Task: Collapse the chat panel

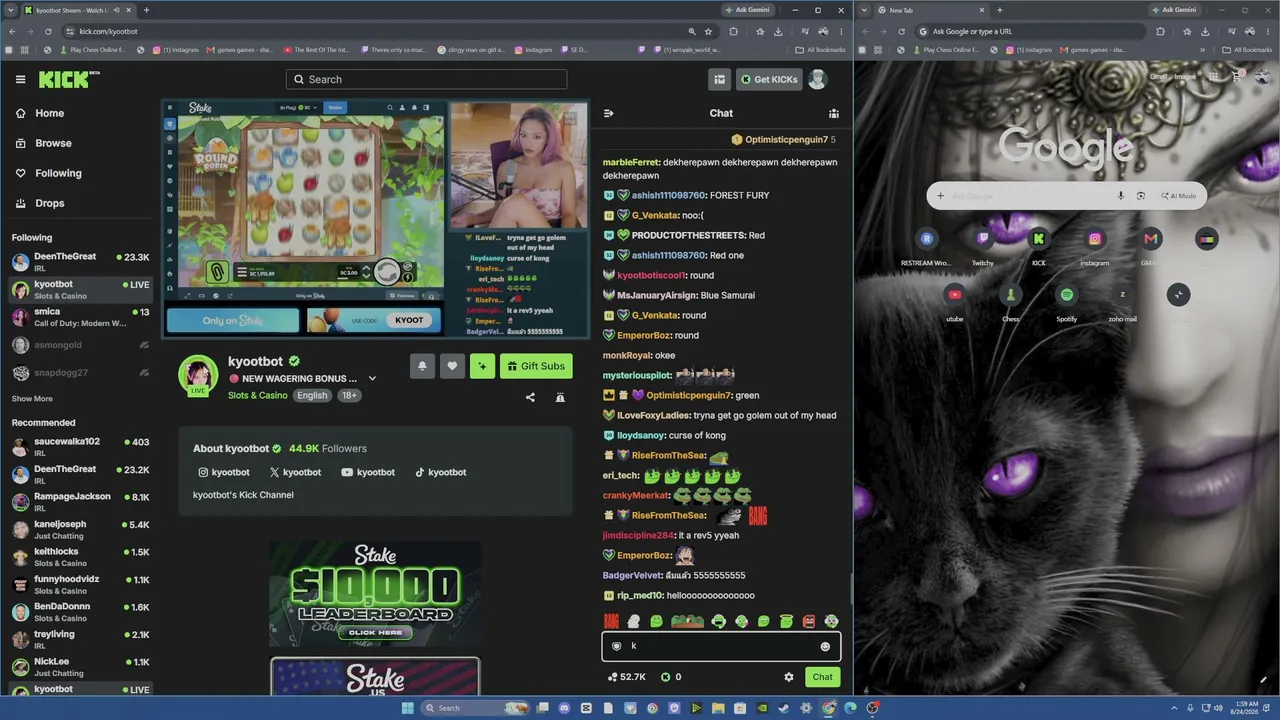Action: [609, 113]
